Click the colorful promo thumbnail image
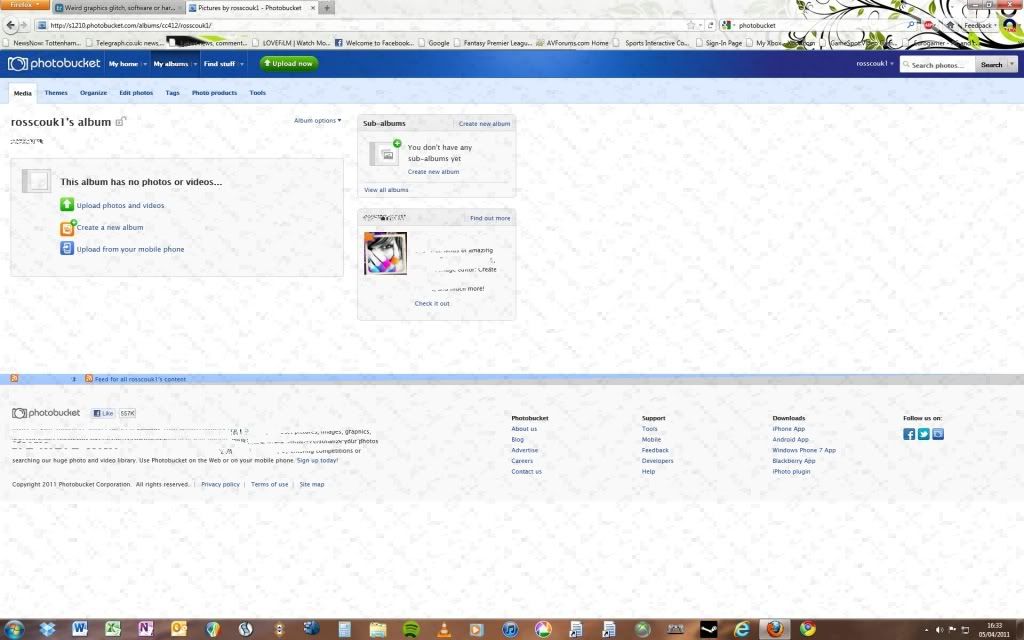Screen dimensions: 1024x640 coord(385,254)
